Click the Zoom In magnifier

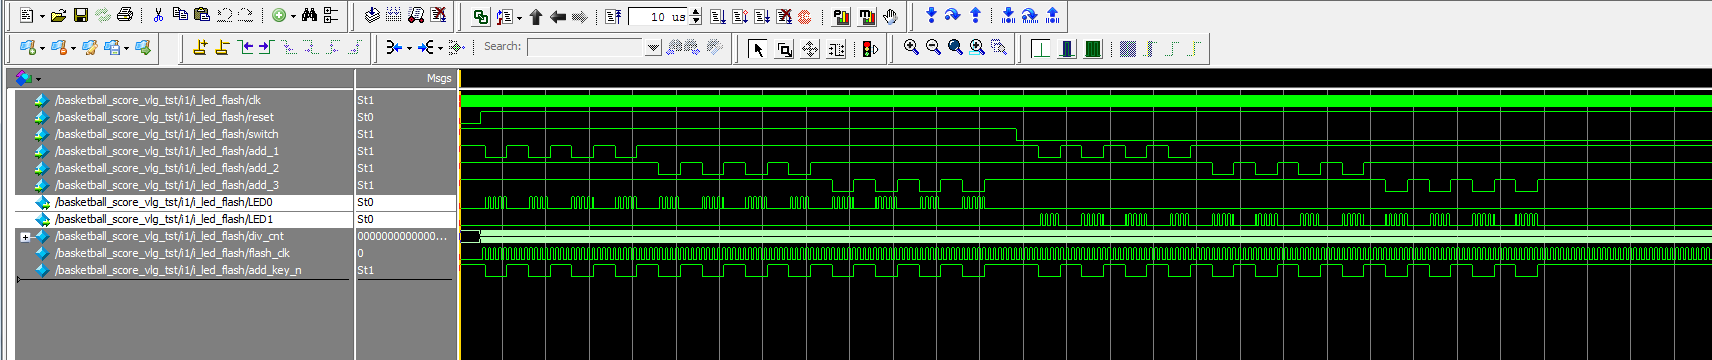coord(911,47)
